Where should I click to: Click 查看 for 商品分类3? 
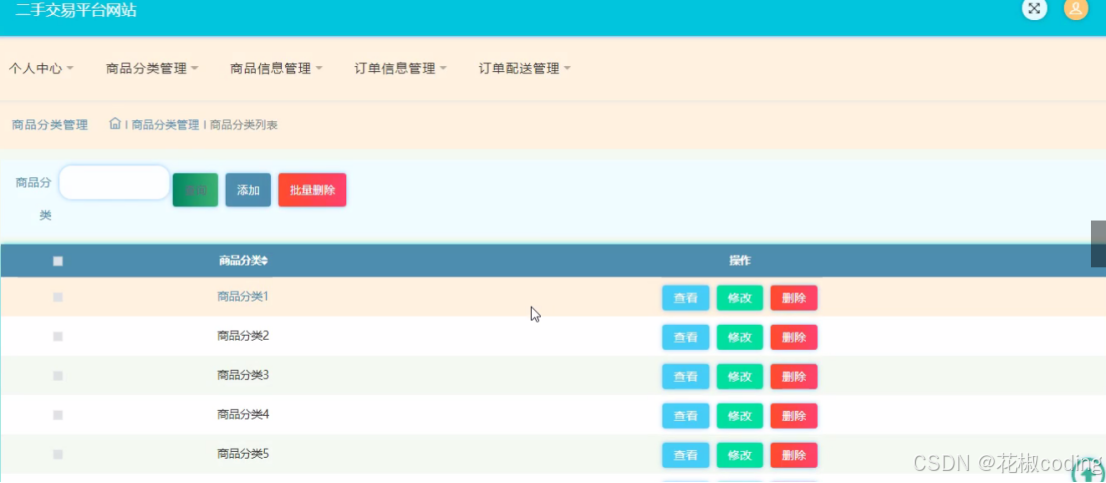click(686, 377)
